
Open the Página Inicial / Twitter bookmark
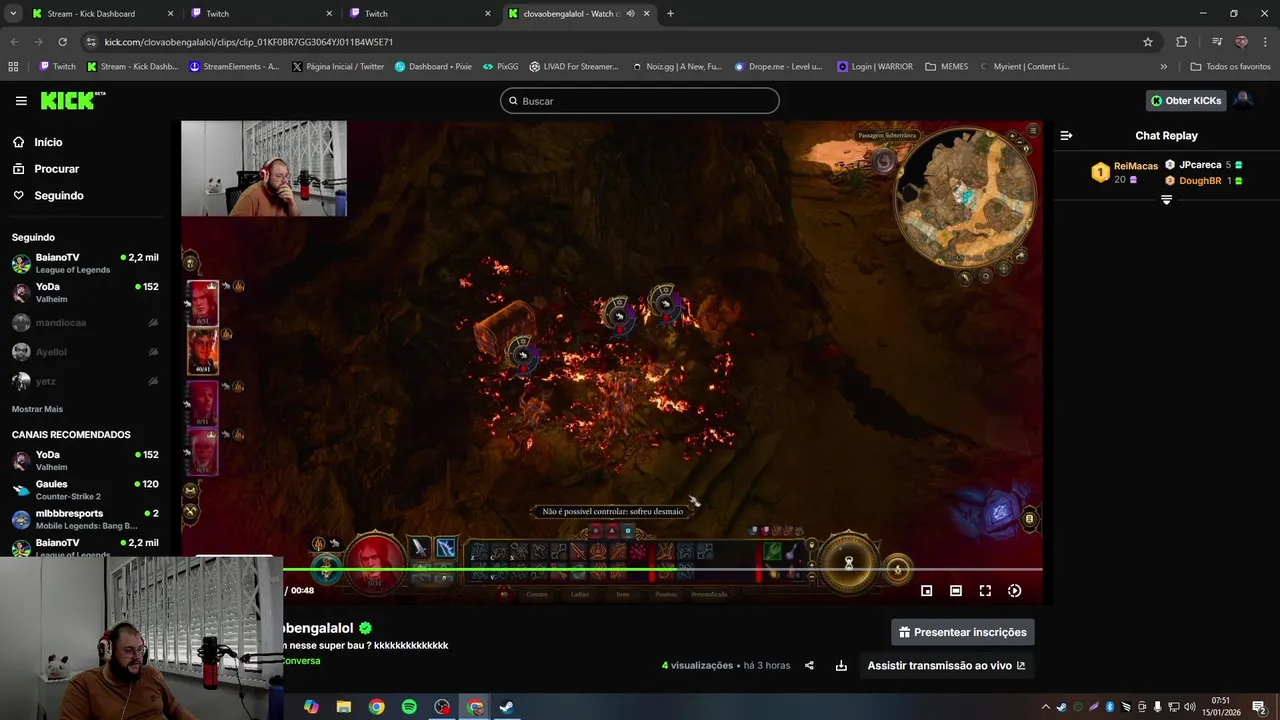point(338,67)
